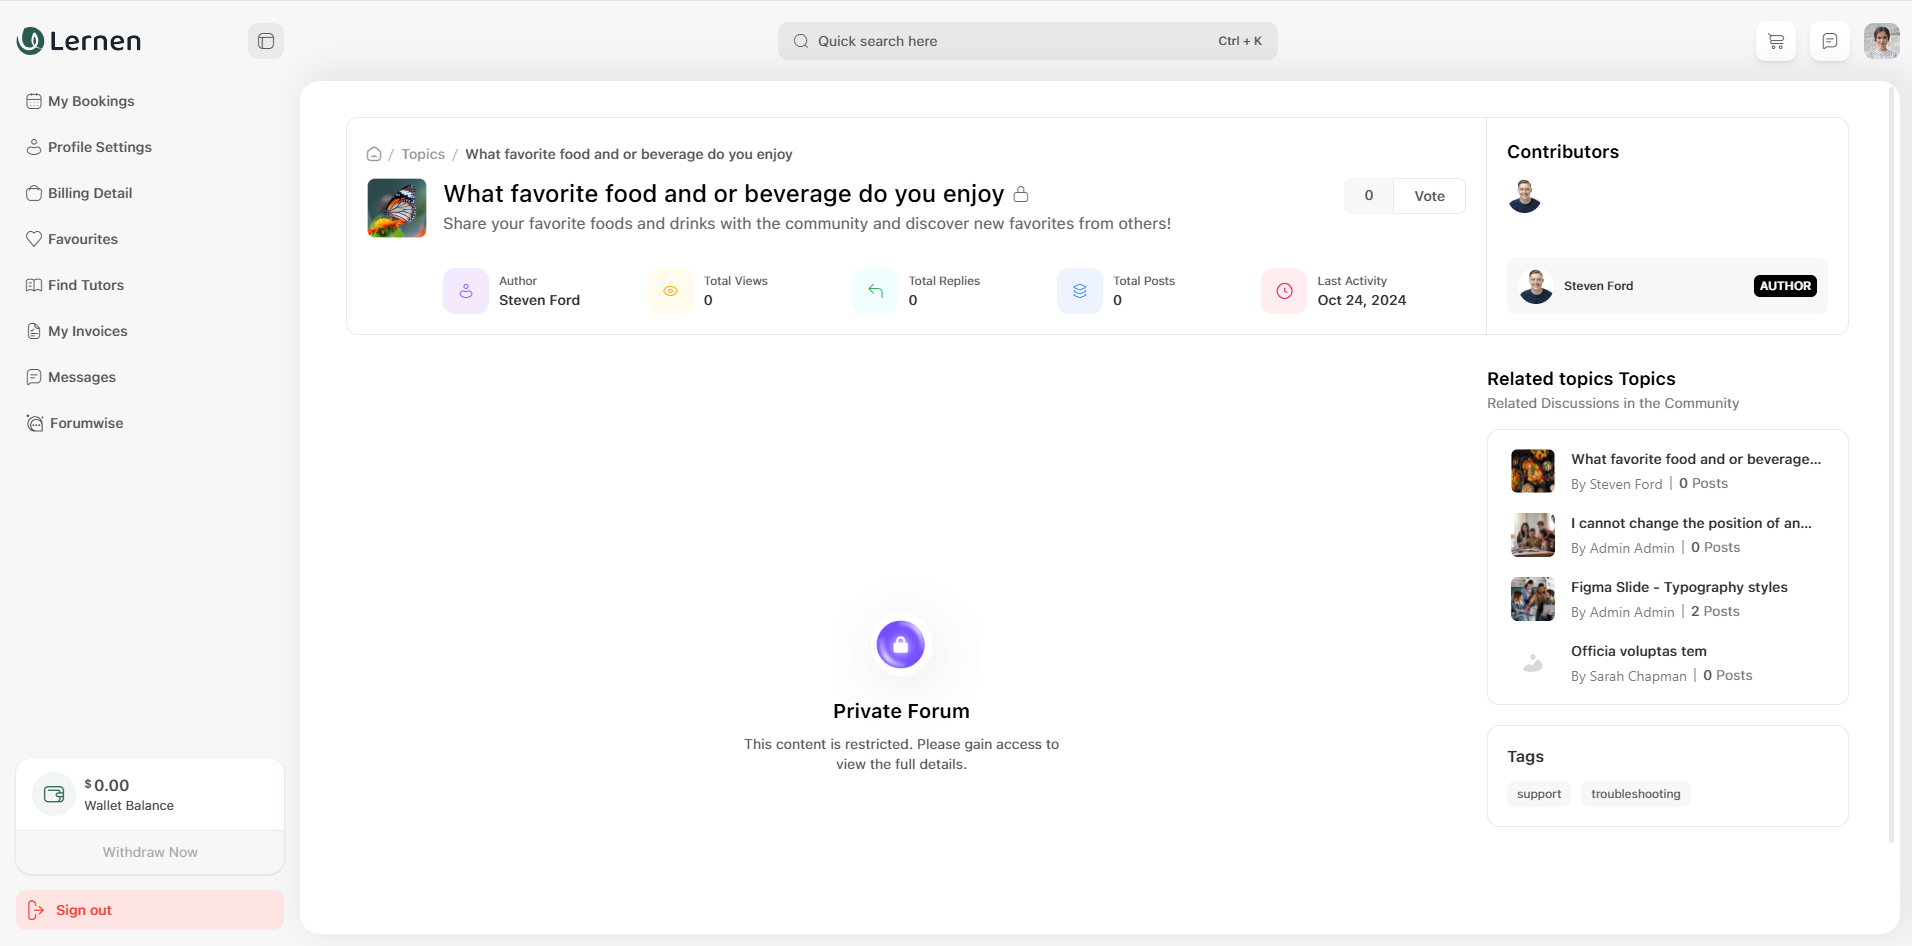Click the Total Views eye icon

pyautogui.click(x=670, y=291)
